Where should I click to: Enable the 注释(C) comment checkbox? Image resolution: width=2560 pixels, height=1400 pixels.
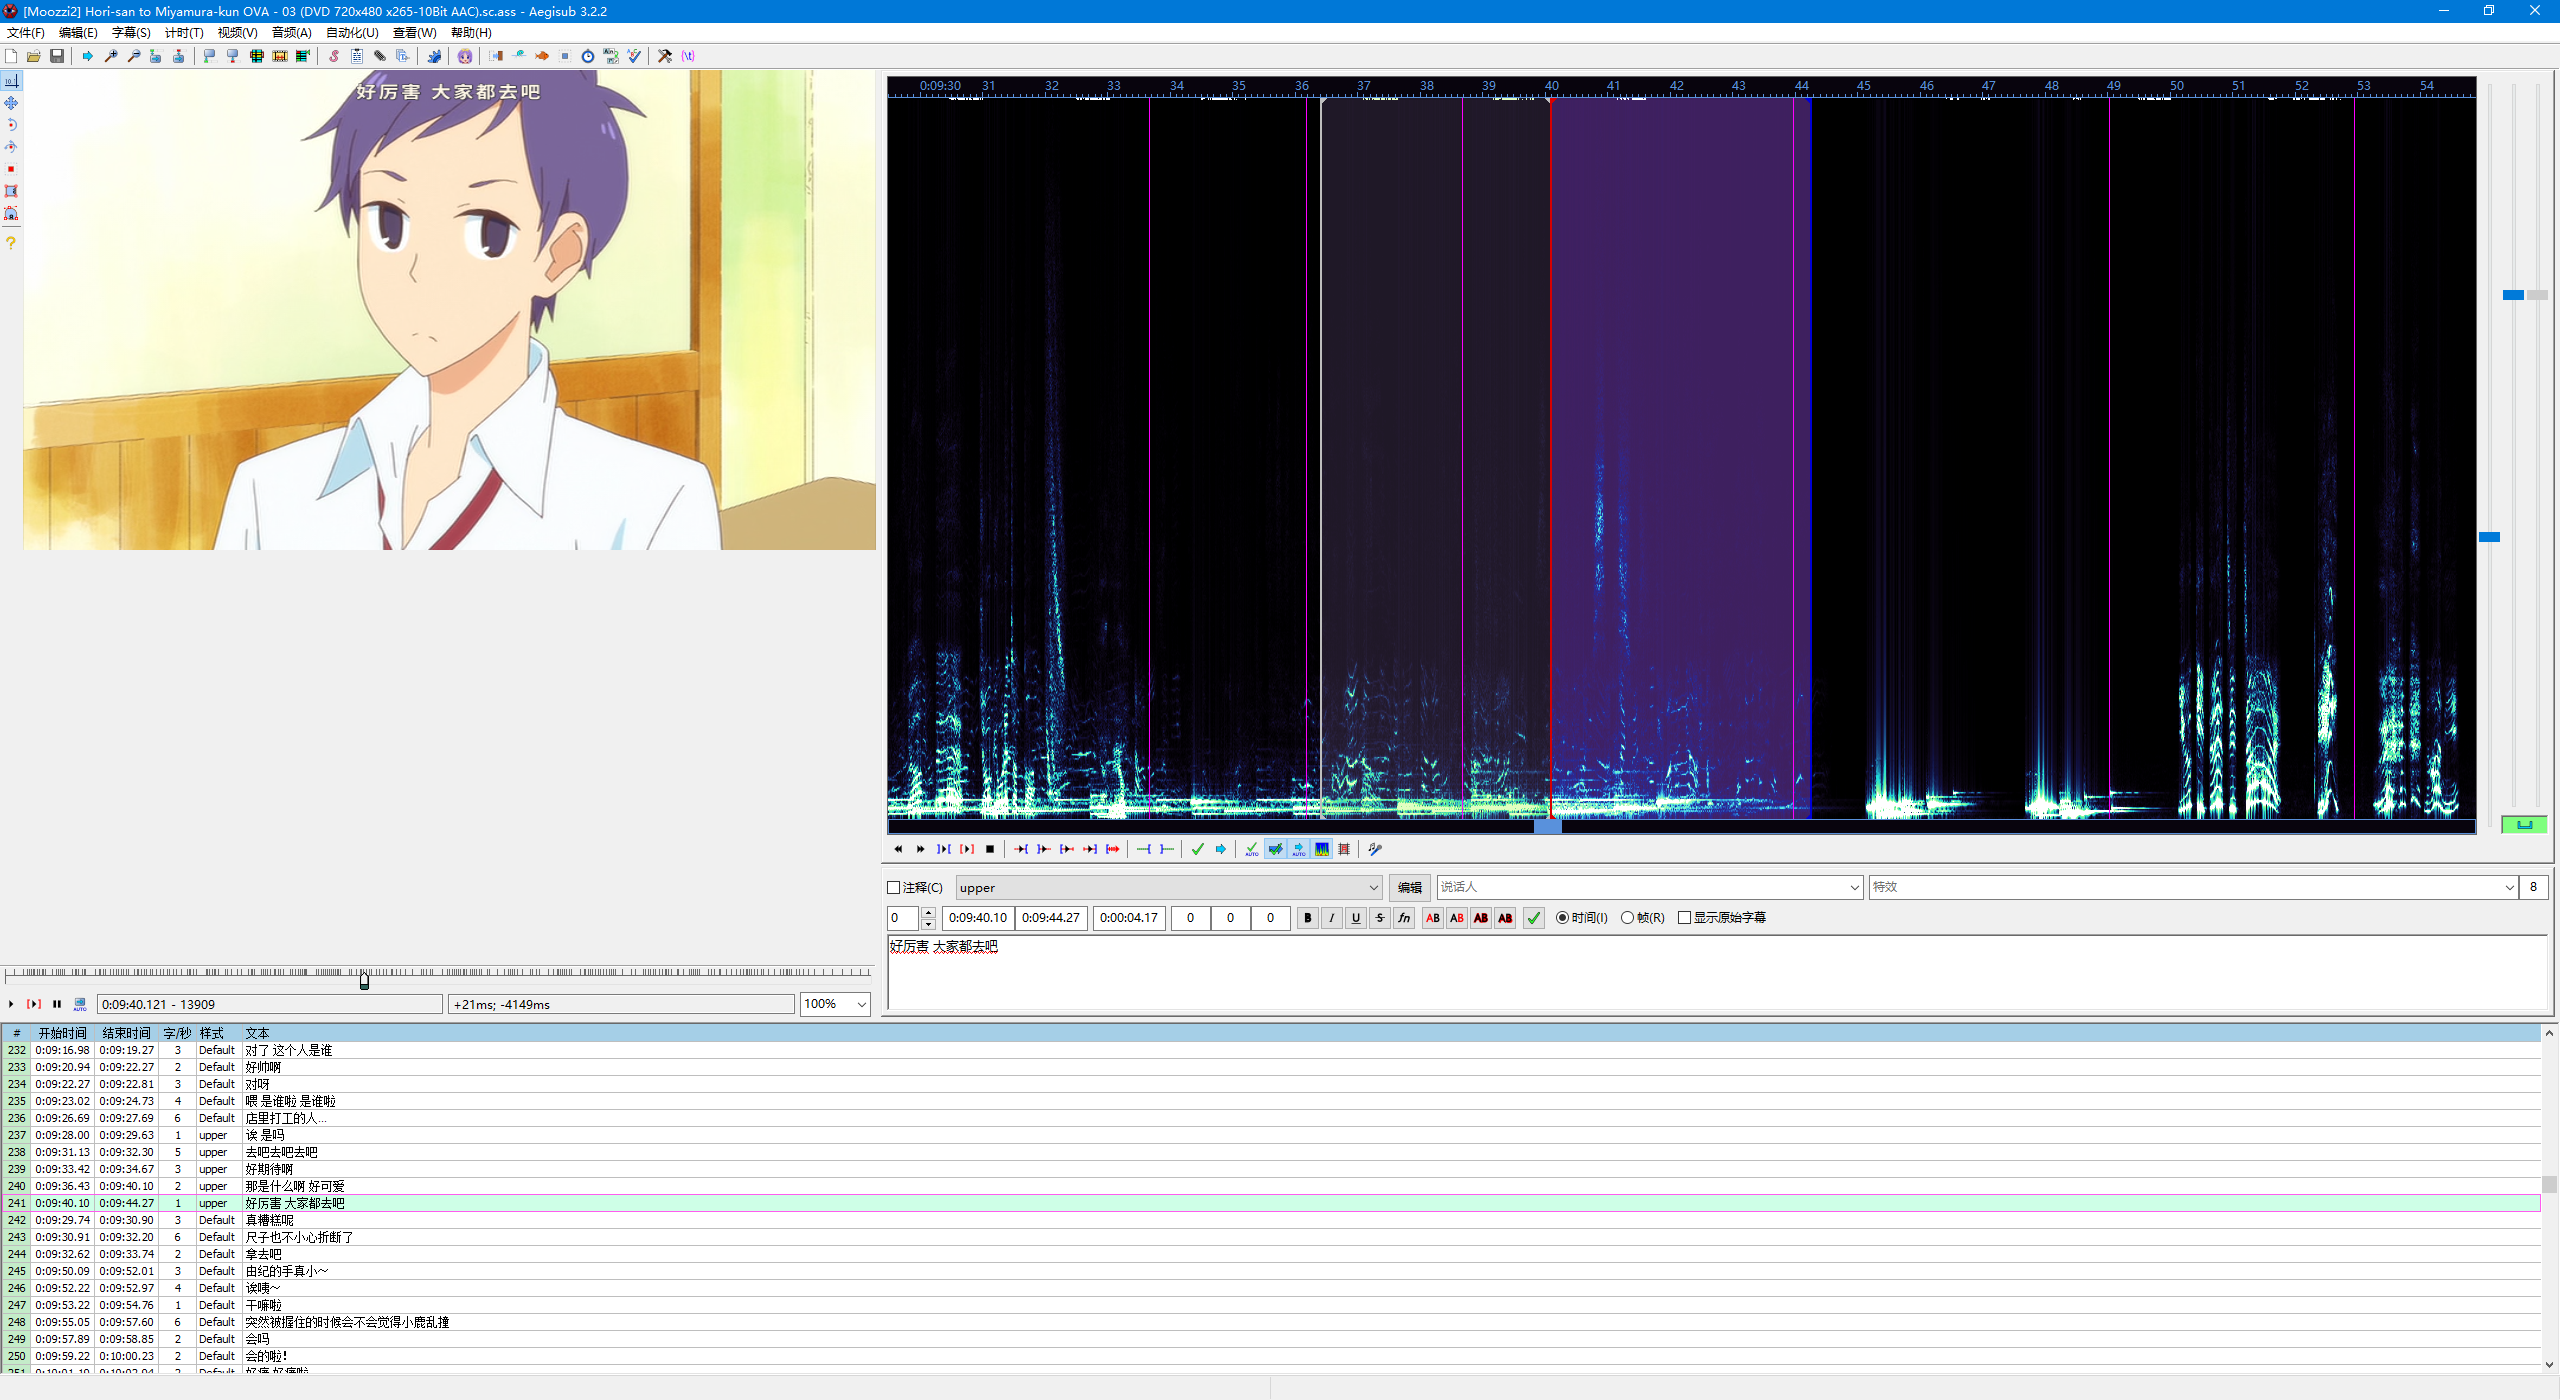coord(894,888)
